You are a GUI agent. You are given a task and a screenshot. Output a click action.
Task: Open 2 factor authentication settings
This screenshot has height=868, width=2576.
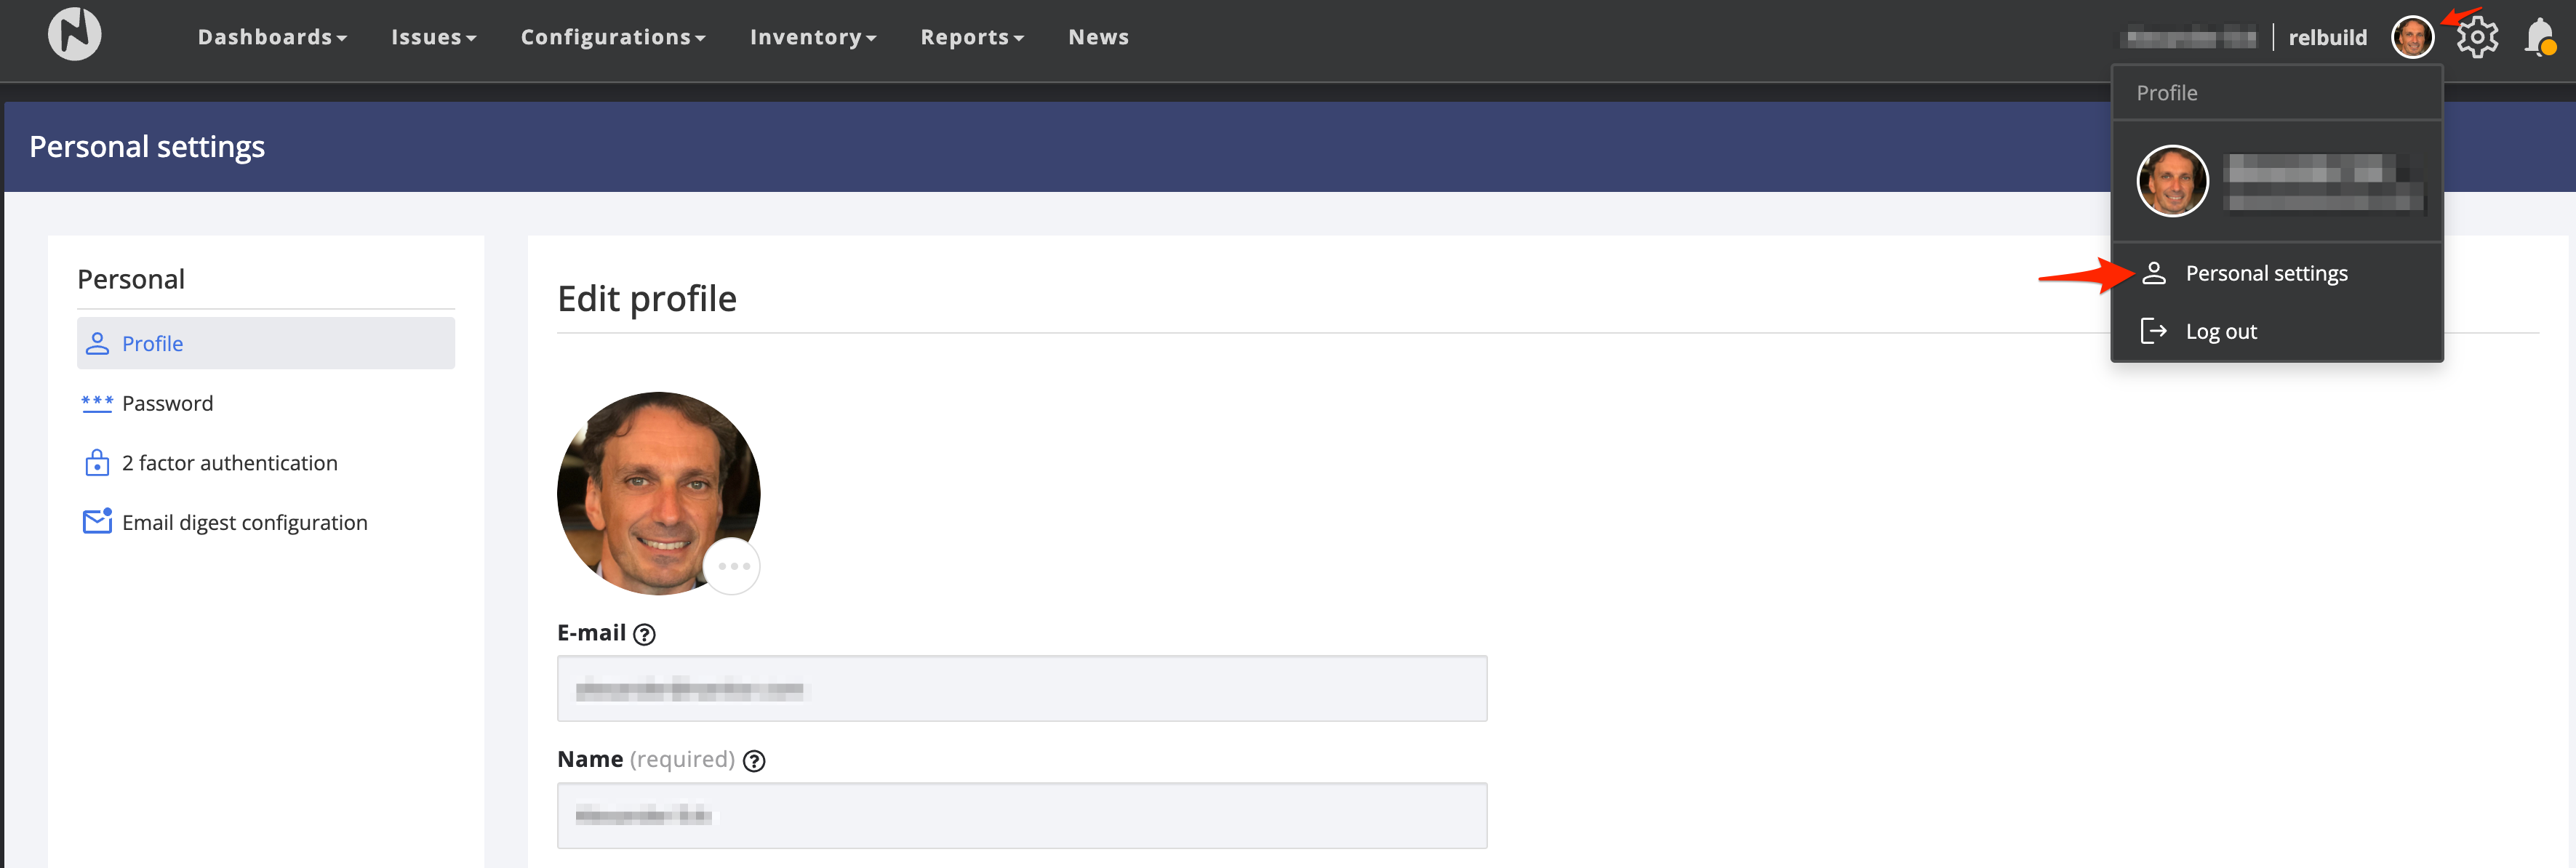(229, 463)
